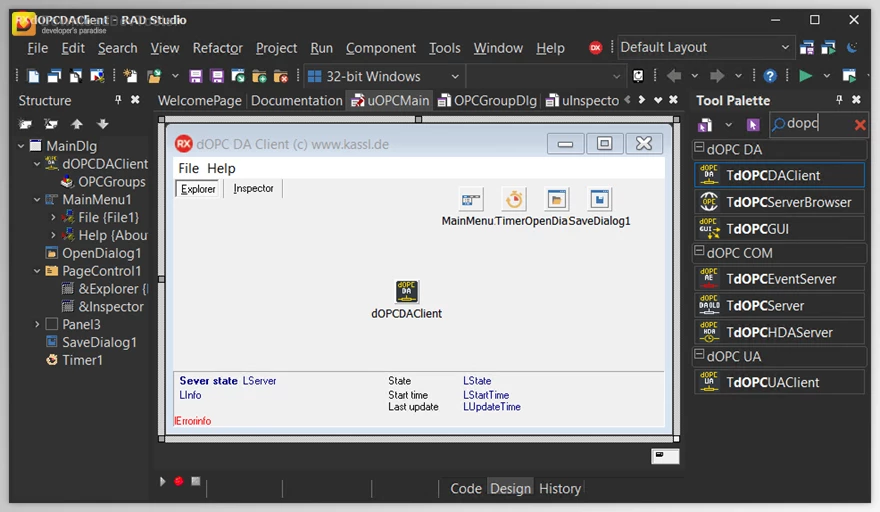Switch to the History view tab
This screenshot has width=880, height=512.
point(560,488)
